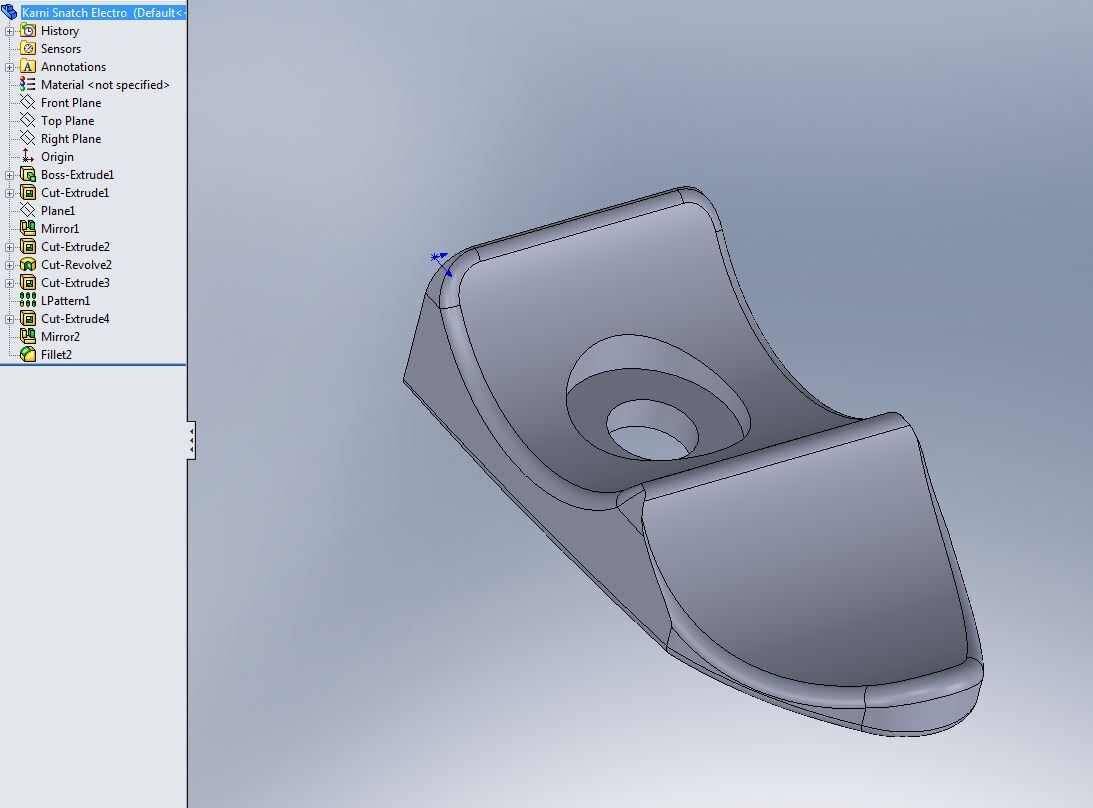Select the Right Plane label
This screenshot has width=1093, height=808.
pyautogui.click(x=71, y=139)
